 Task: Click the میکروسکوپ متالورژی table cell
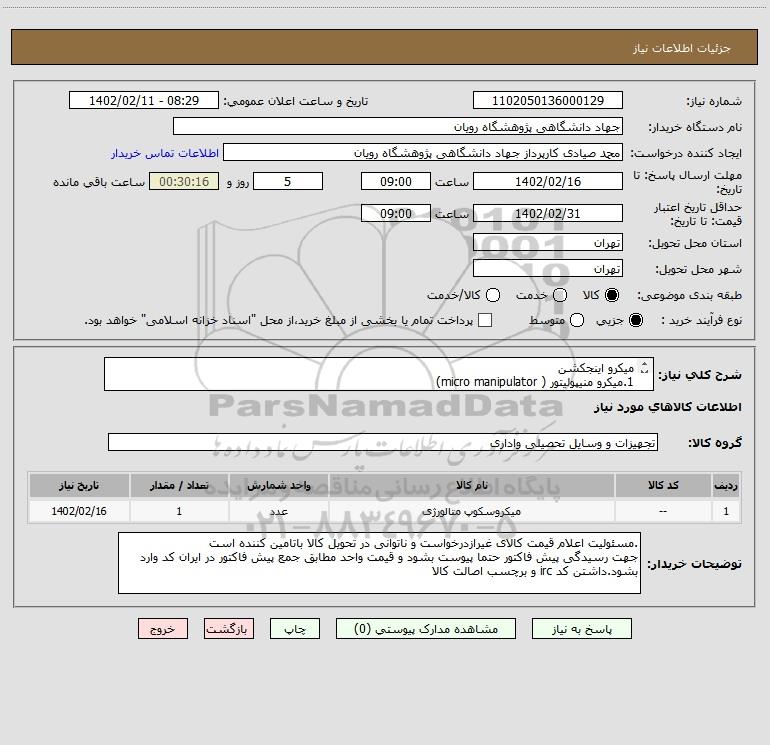click(x=471, y=511)
